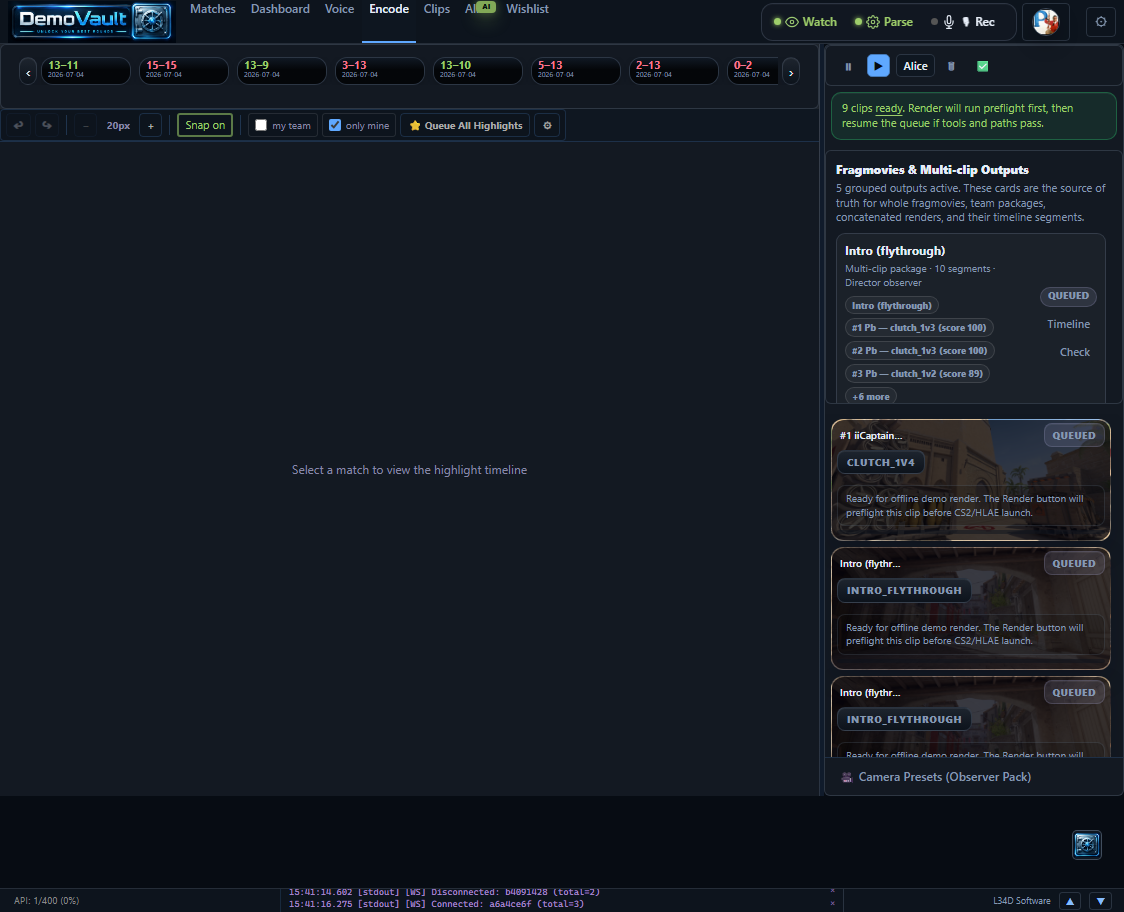Click the floating vault icon bottom-right
Viewport: 1124px width, 912px height.
click(1087, 845)
